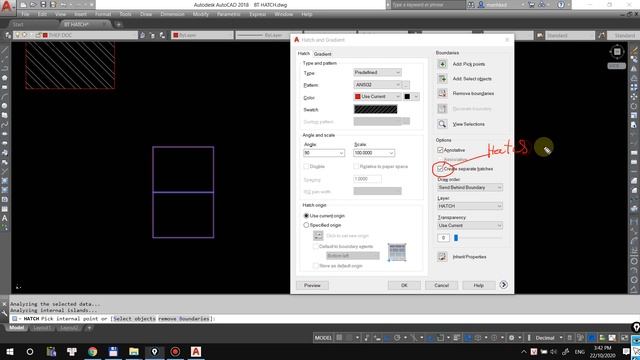Click the MODEL button in status bar

[323, 338]
